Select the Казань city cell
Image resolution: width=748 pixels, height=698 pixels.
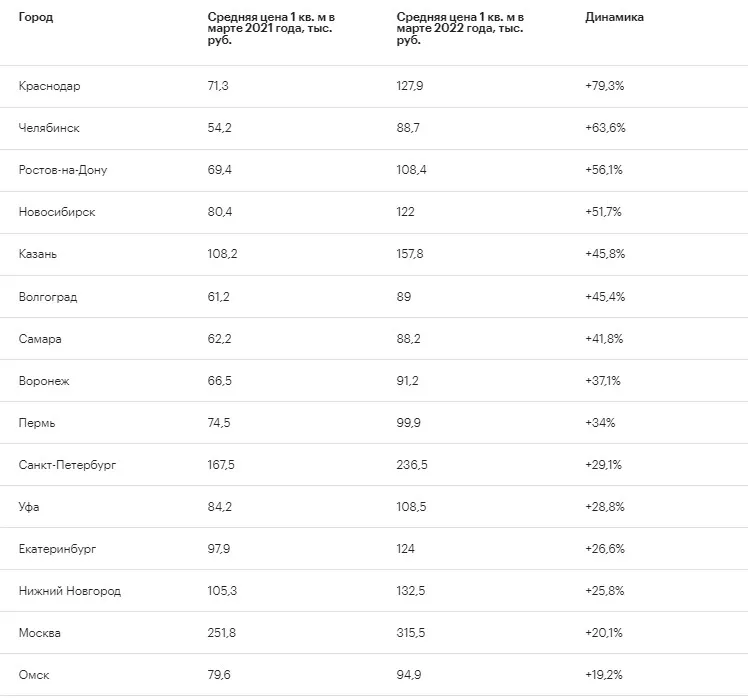click(38, 254)
